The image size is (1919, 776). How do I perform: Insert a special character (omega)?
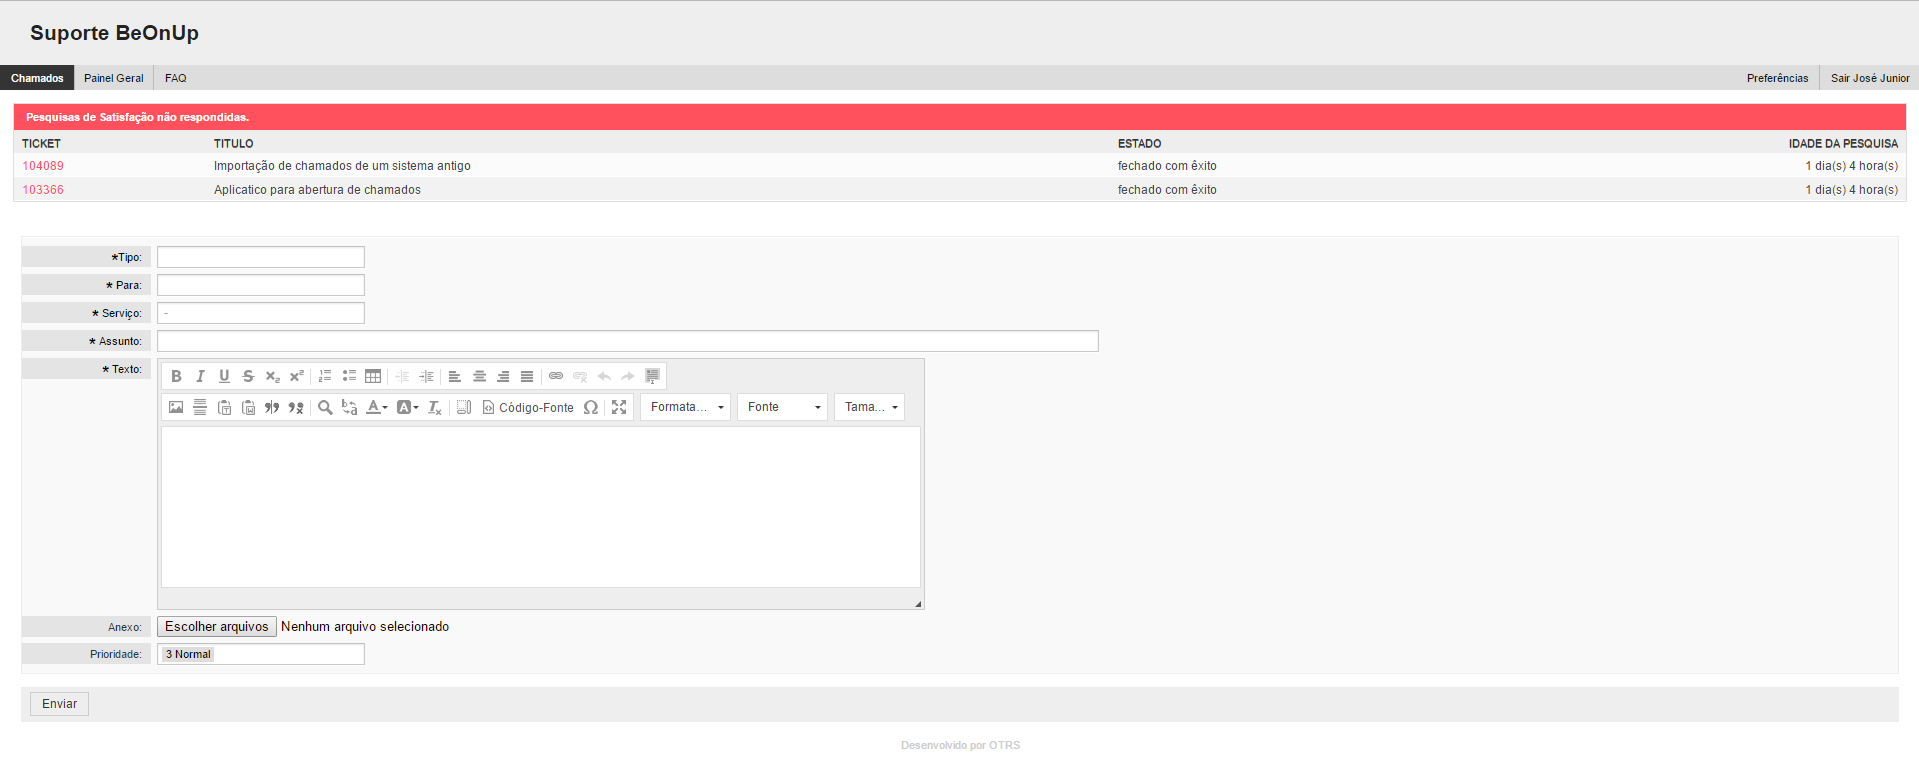click(591, 407)
